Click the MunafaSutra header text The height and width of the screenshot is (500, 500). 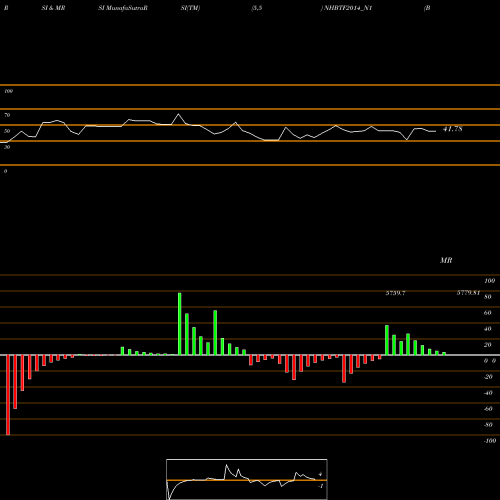pos(123,8)
